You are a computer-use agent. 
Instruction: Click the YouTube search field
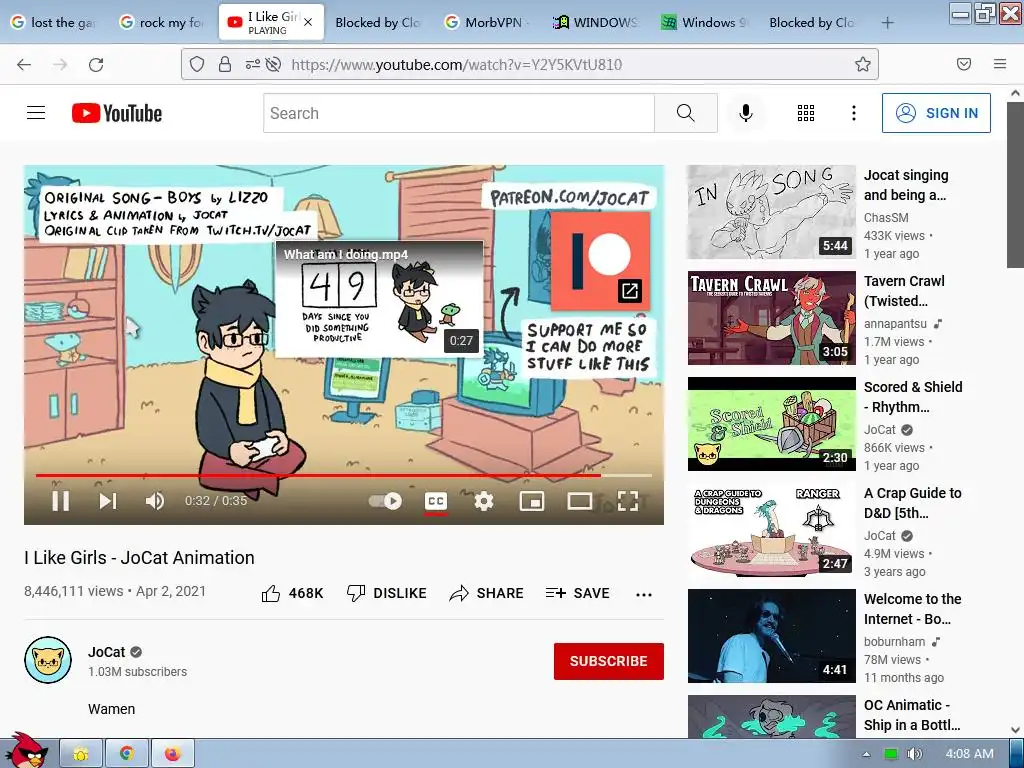coord(458,113)
